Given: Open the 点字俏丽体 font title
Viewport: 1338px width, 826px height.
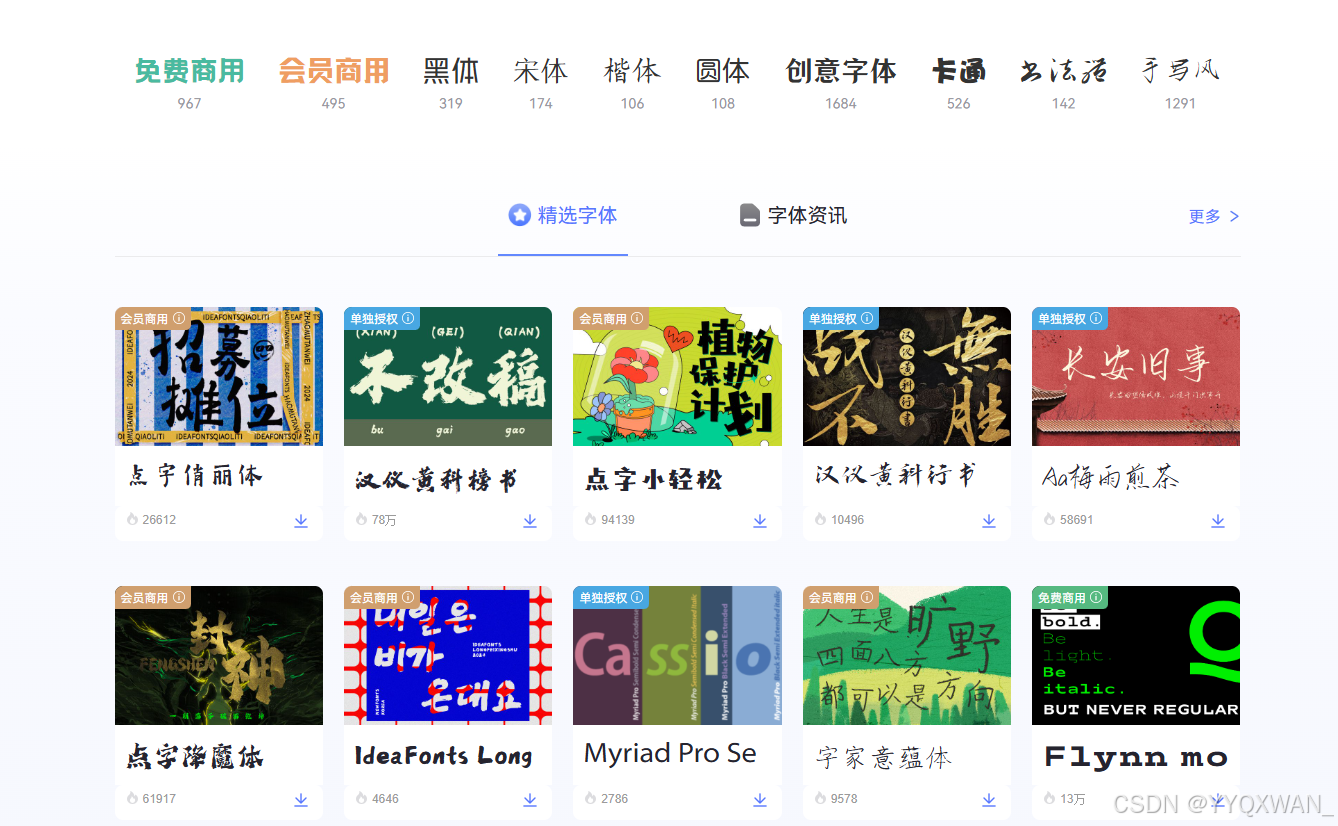Looking at the screenshot, I should [x=195, y=475].
